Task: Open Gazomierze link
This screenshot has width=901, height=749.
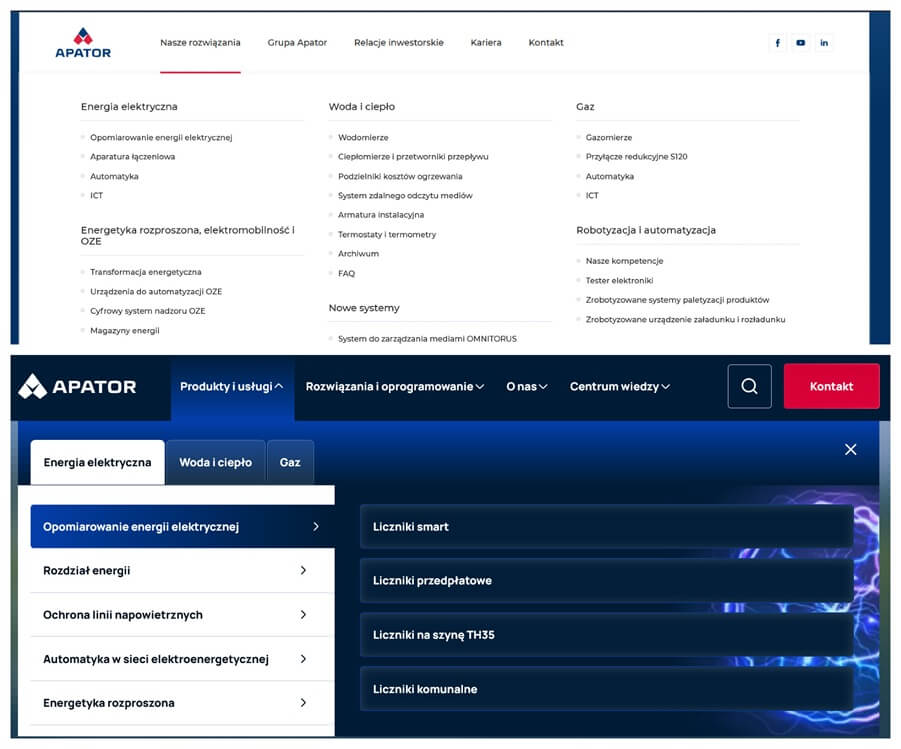Action: coord(609,137)
